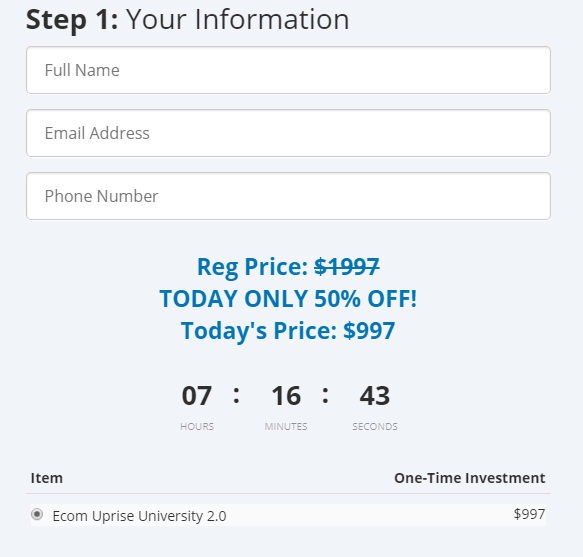Click the Item column header
Image resolution: width=583 pixels, height=557 pixels.
46,478
